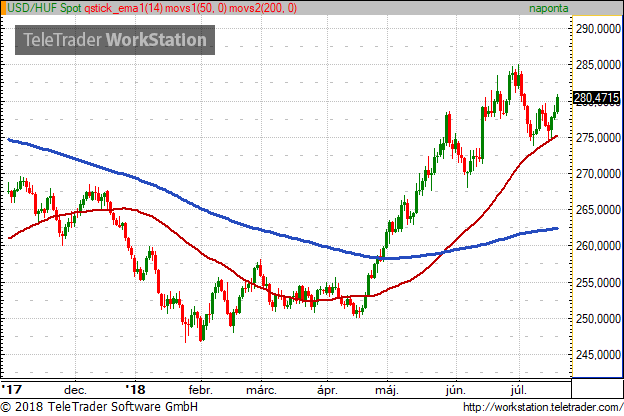Screen dimensions: 624x416
Task: Click the 290,0000 price axis label
Action: point(598,29)
